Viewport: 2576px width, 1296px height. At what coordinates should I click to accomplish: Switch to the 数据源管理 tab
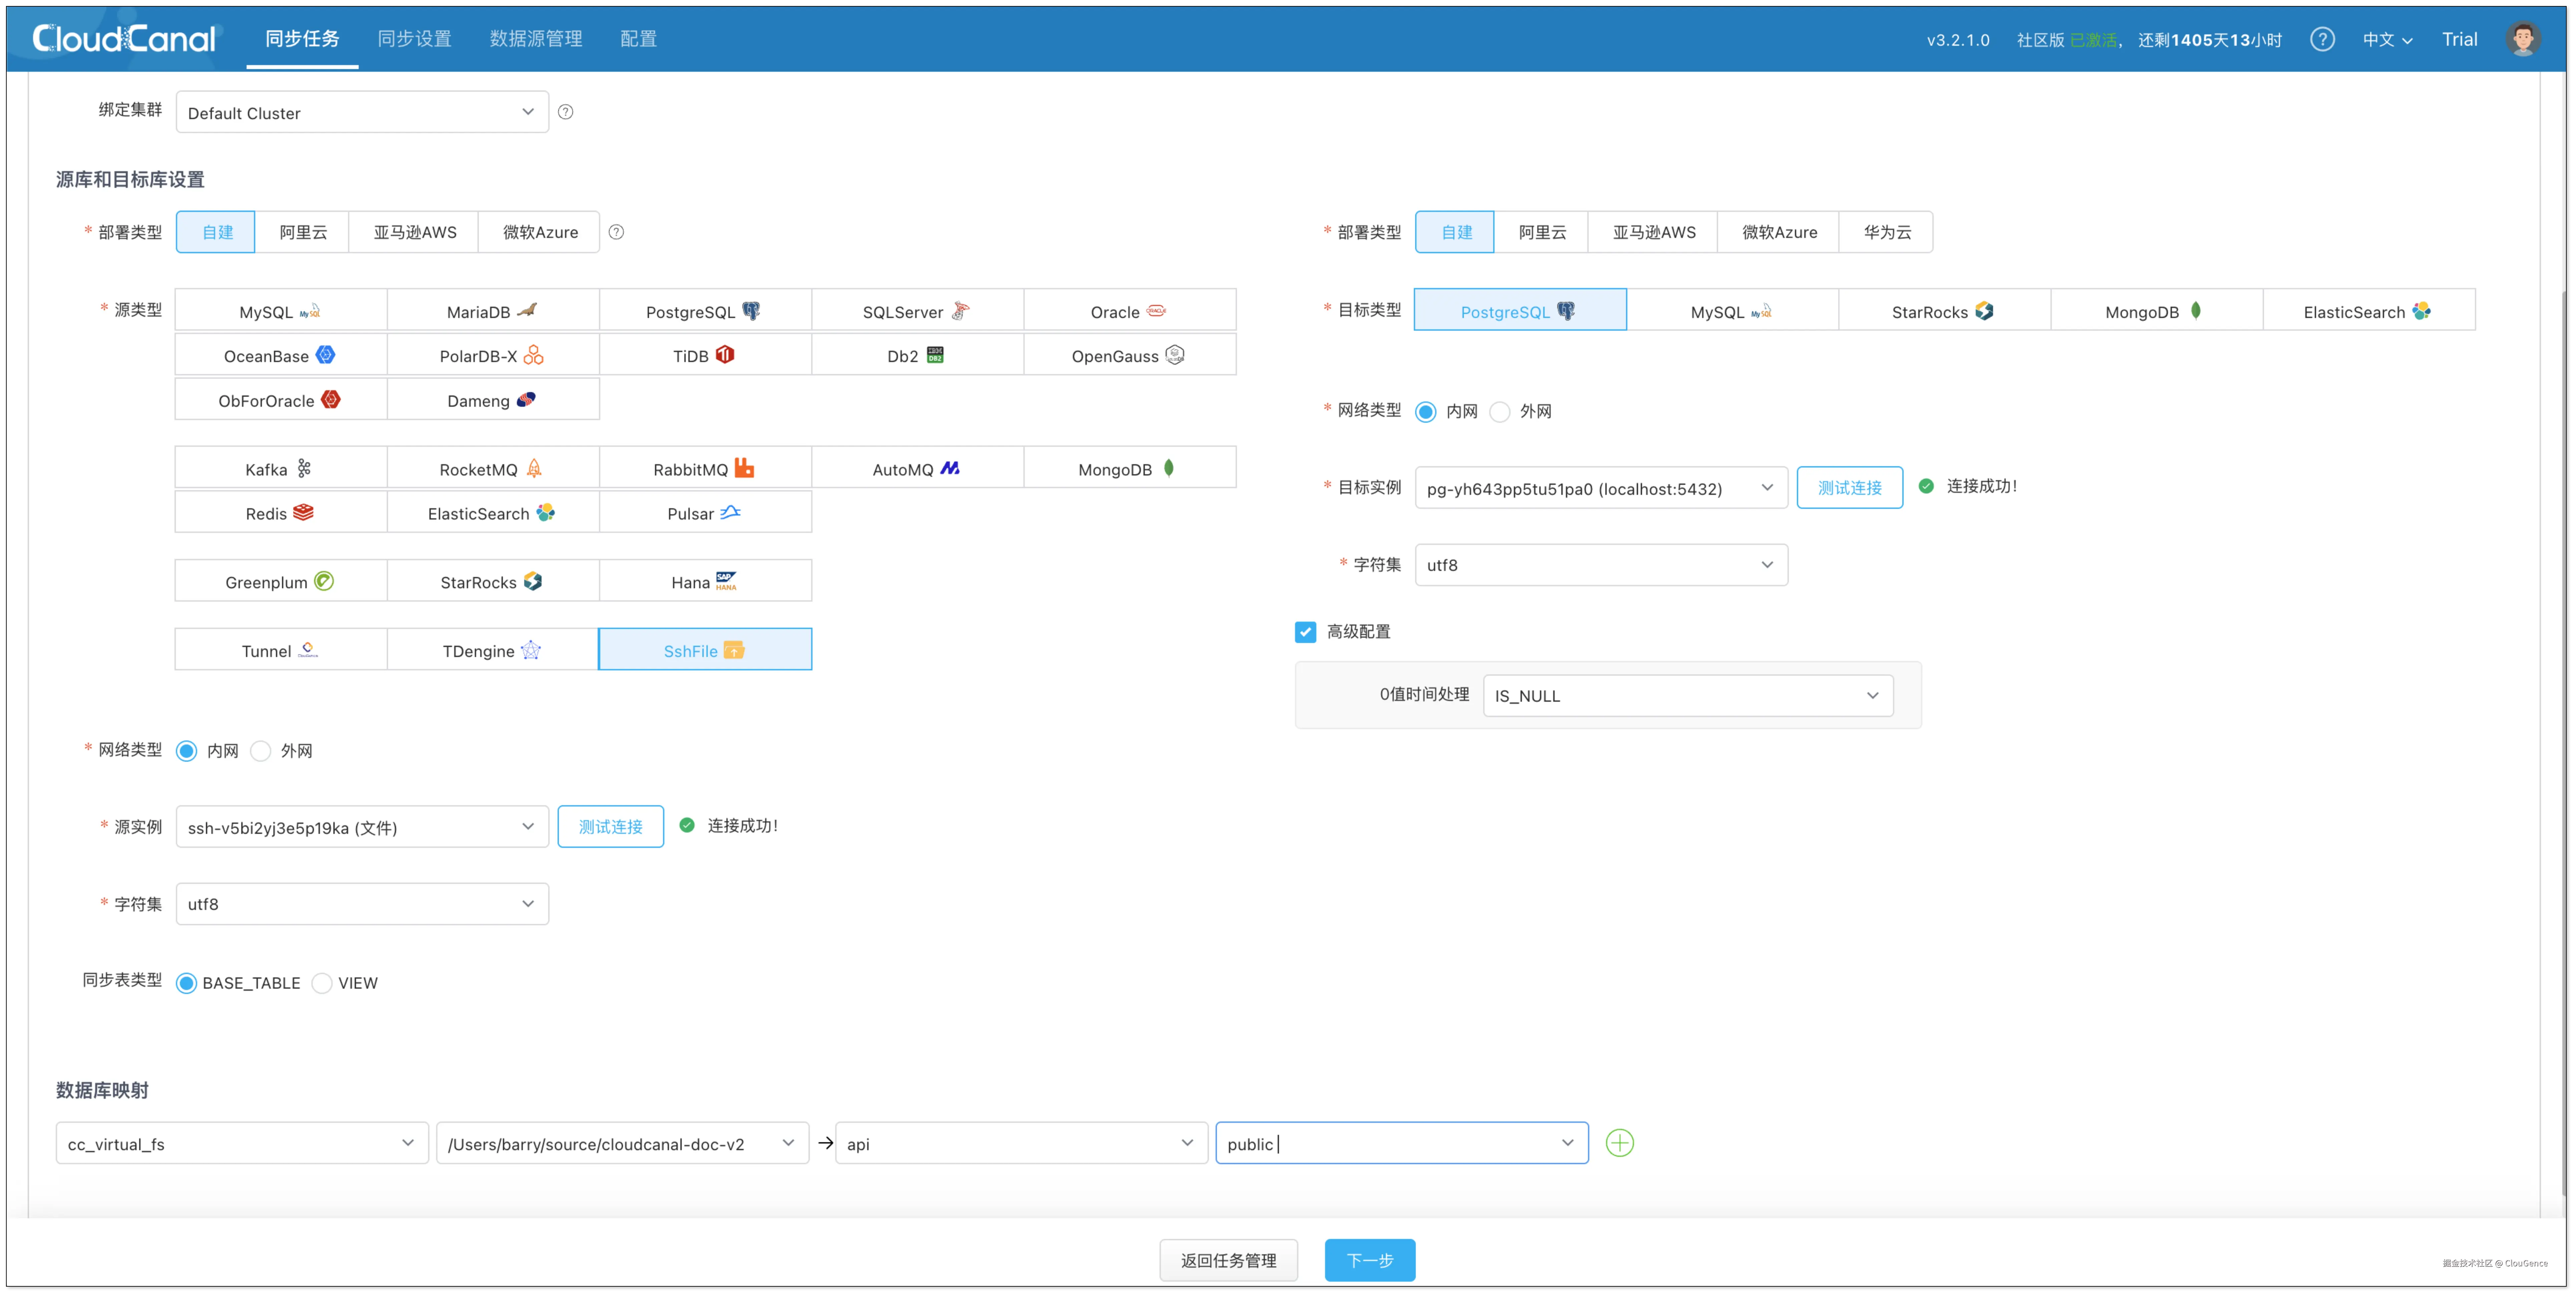536,39
